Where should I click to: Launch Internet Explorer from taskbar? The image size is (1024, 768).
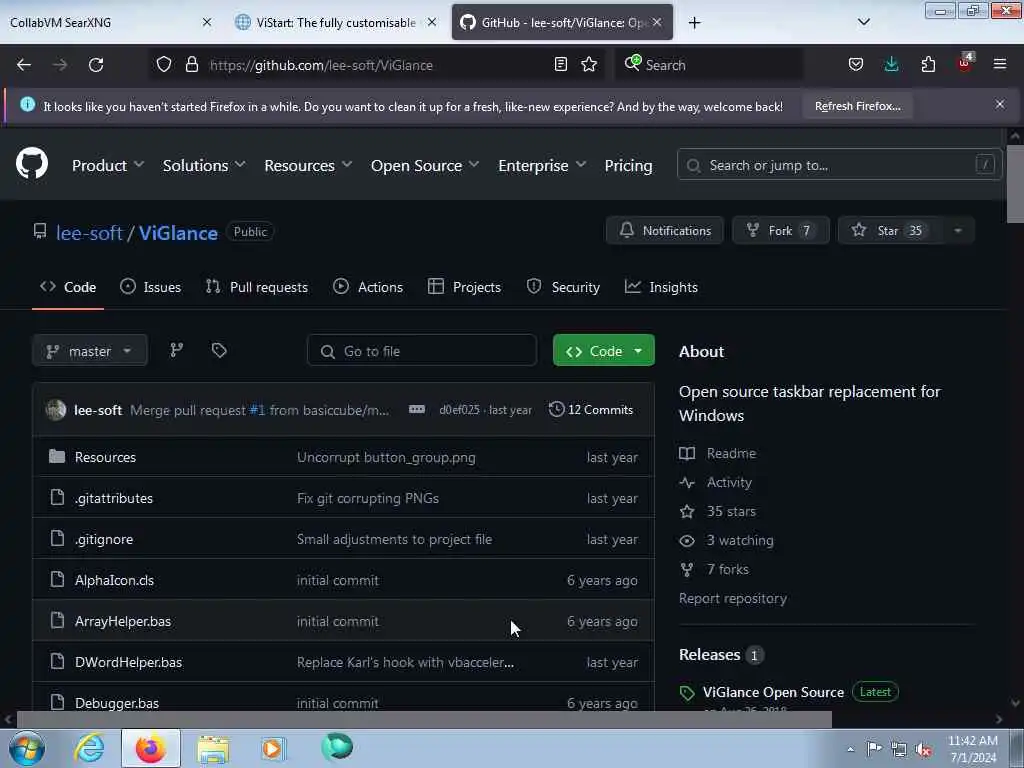point(89,748)
